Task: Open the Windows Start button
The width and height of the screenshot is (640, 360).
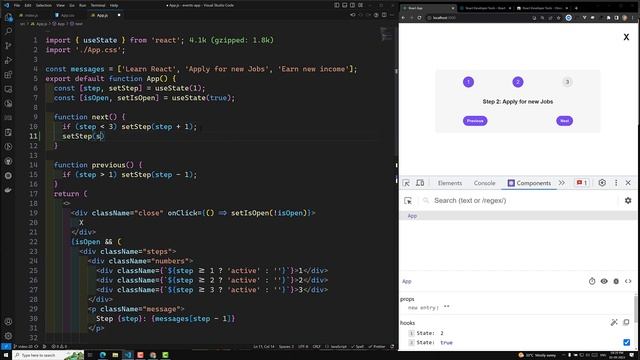Action: pos(6,355)
